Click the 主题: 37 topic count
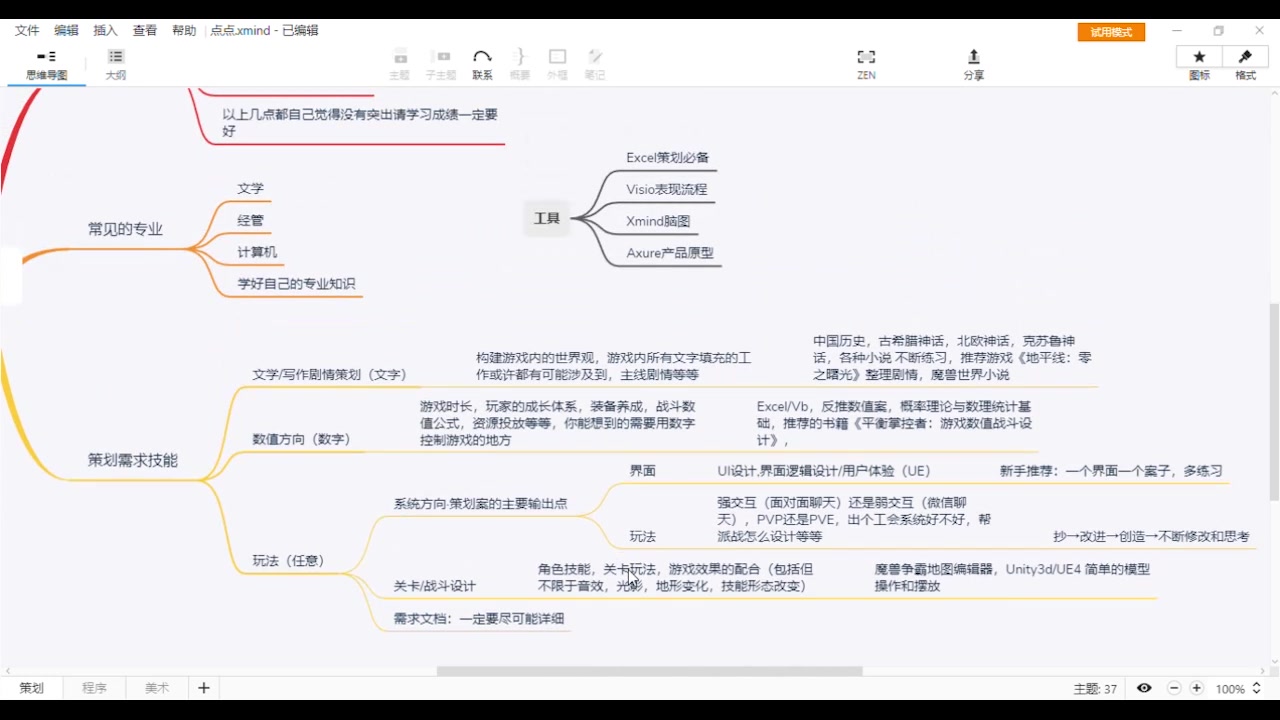 point(1095,689)
